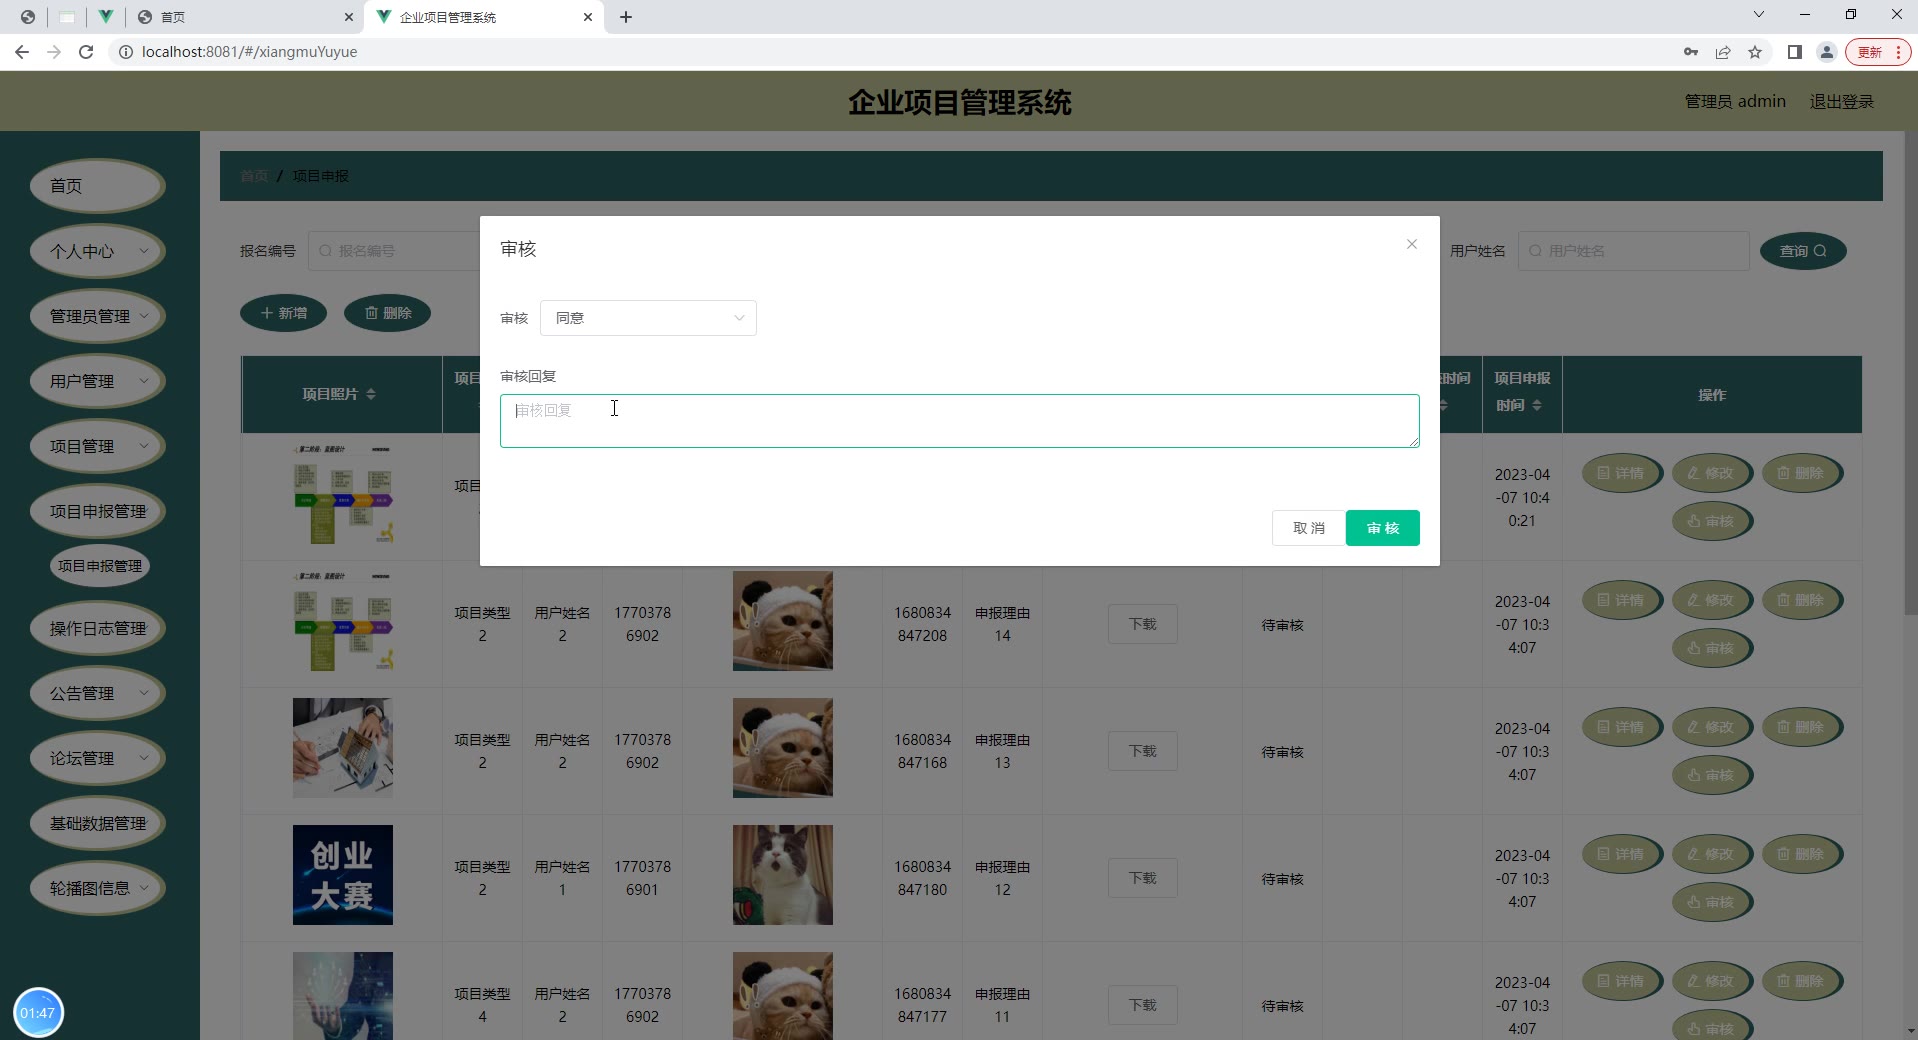Click 修改 for the 申报理由14 row
Image resolution: width=1918 pixels, height=1040 pixels.
(1712, 600)
